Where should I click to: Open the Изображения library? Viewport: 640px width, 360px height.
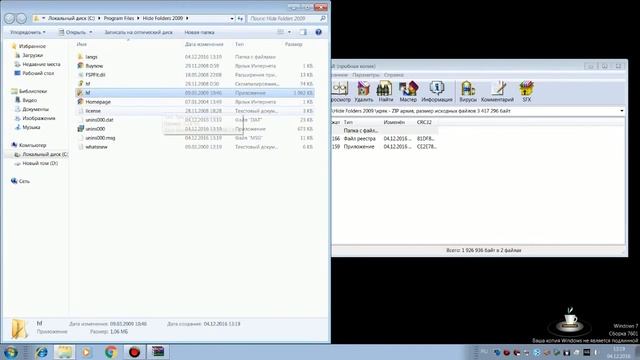(38, 118)
